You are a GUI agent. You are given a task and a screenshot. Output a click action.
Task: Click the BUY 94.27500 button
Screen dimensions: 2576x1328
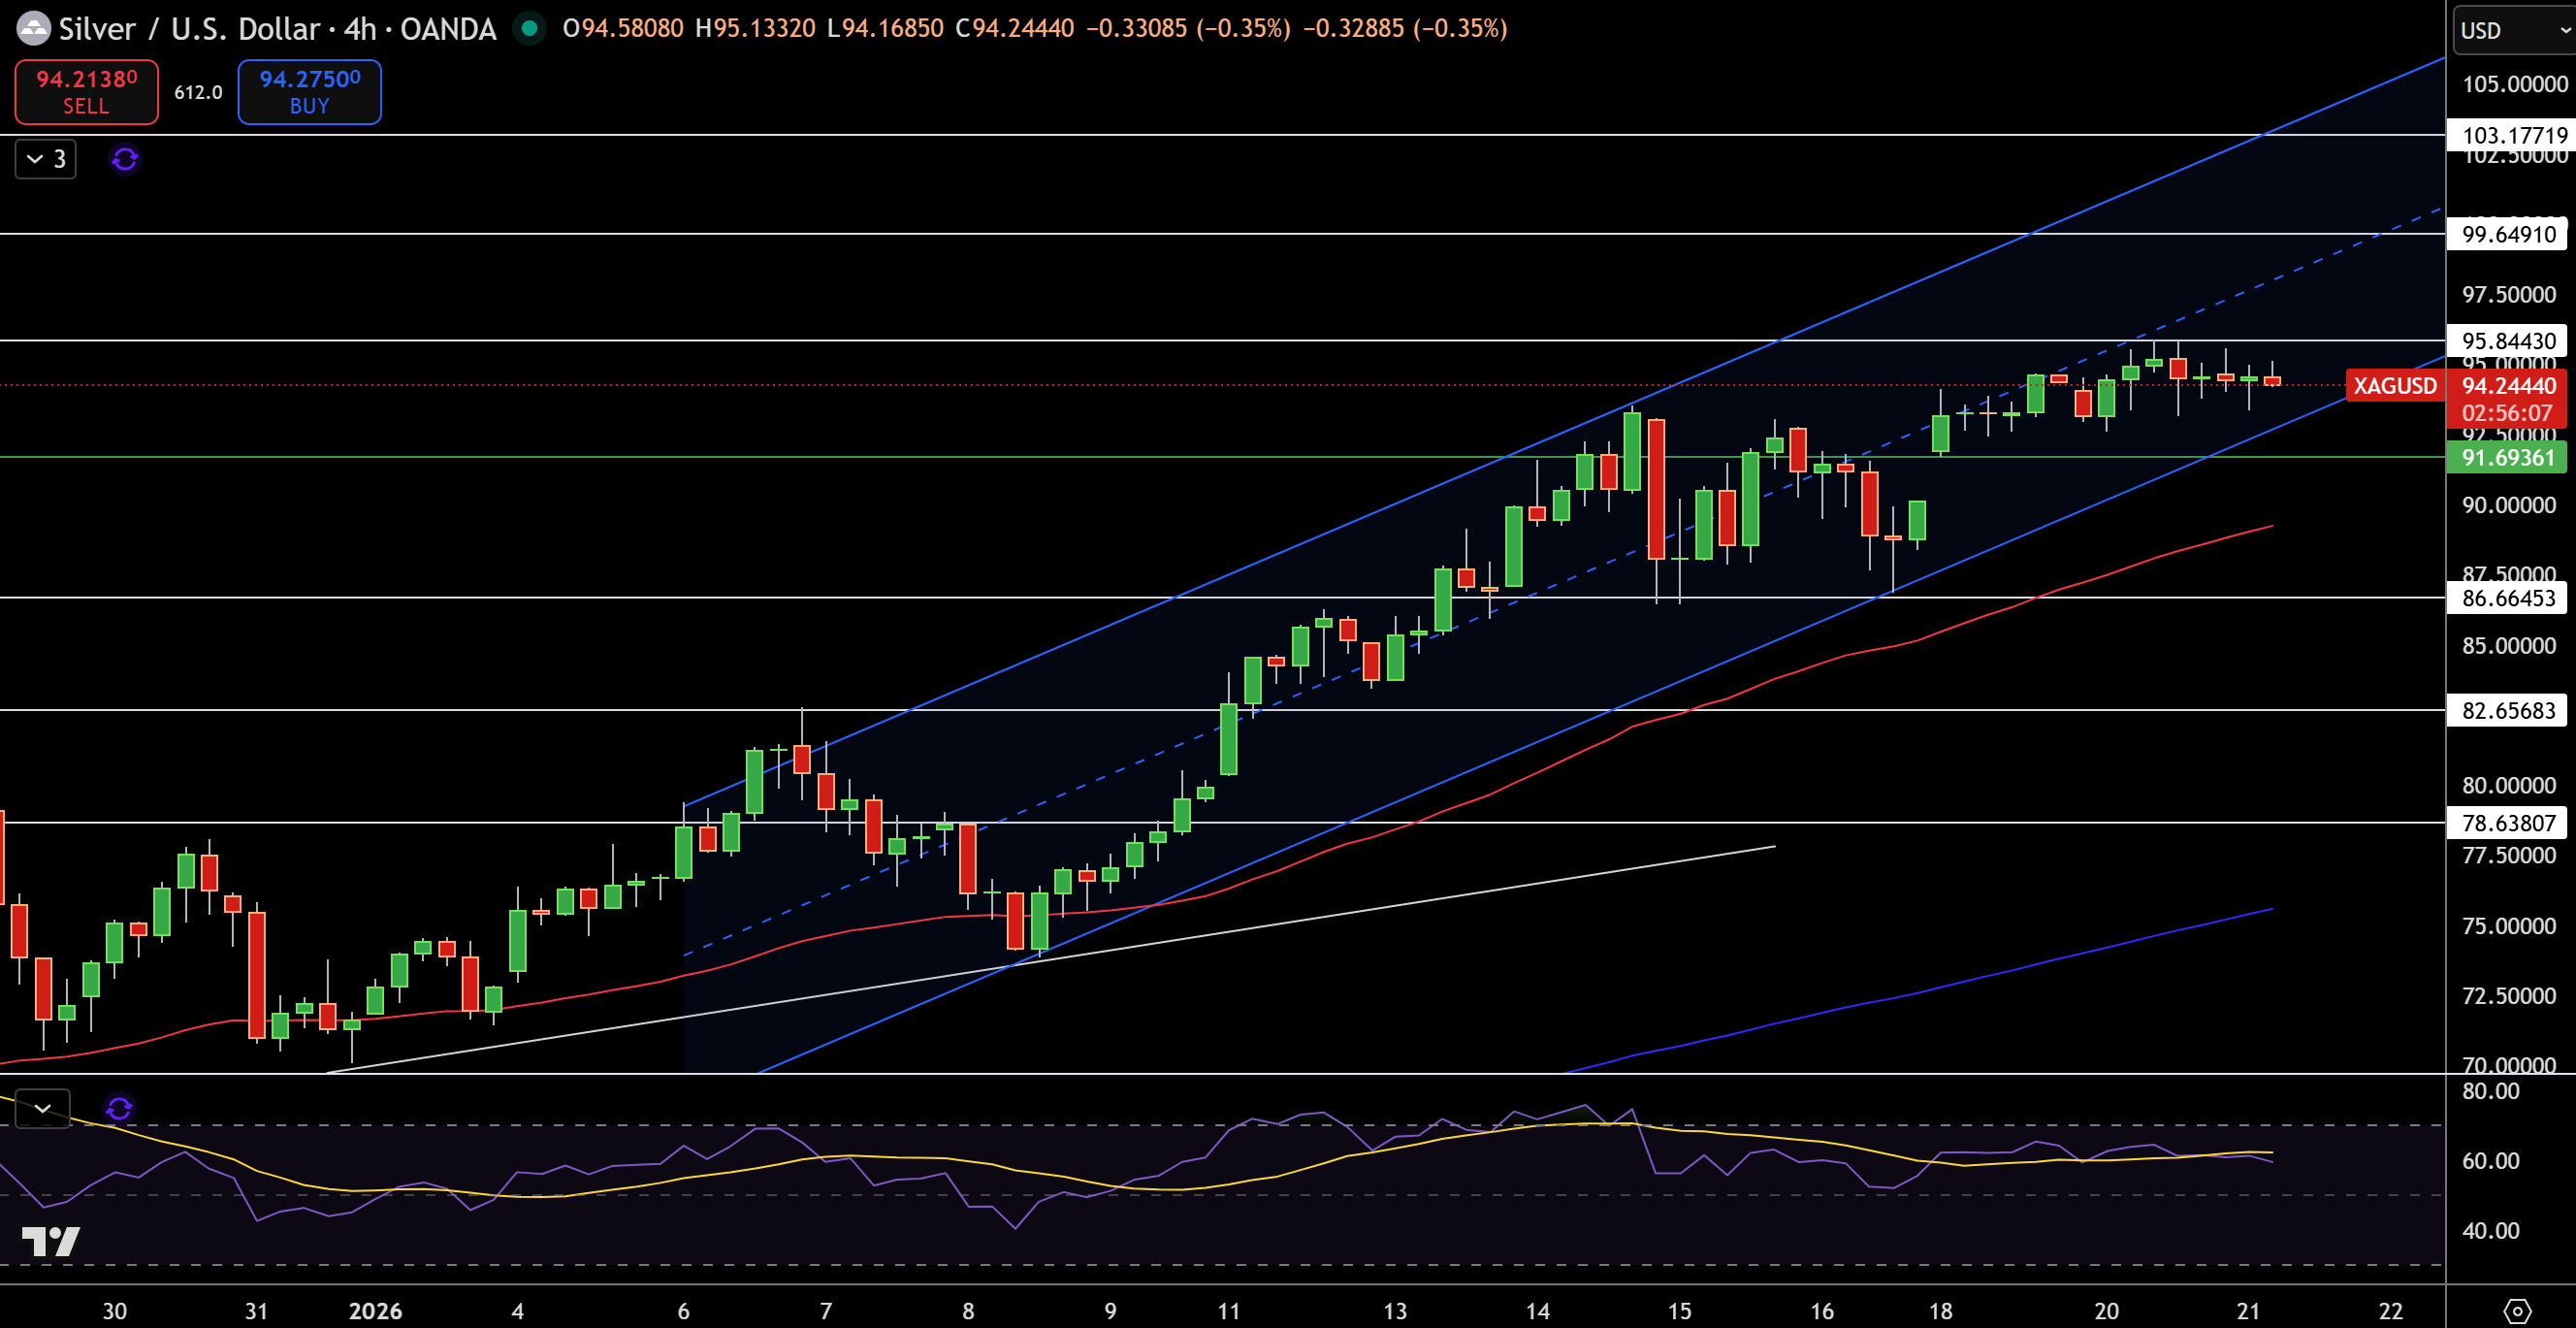309,92
